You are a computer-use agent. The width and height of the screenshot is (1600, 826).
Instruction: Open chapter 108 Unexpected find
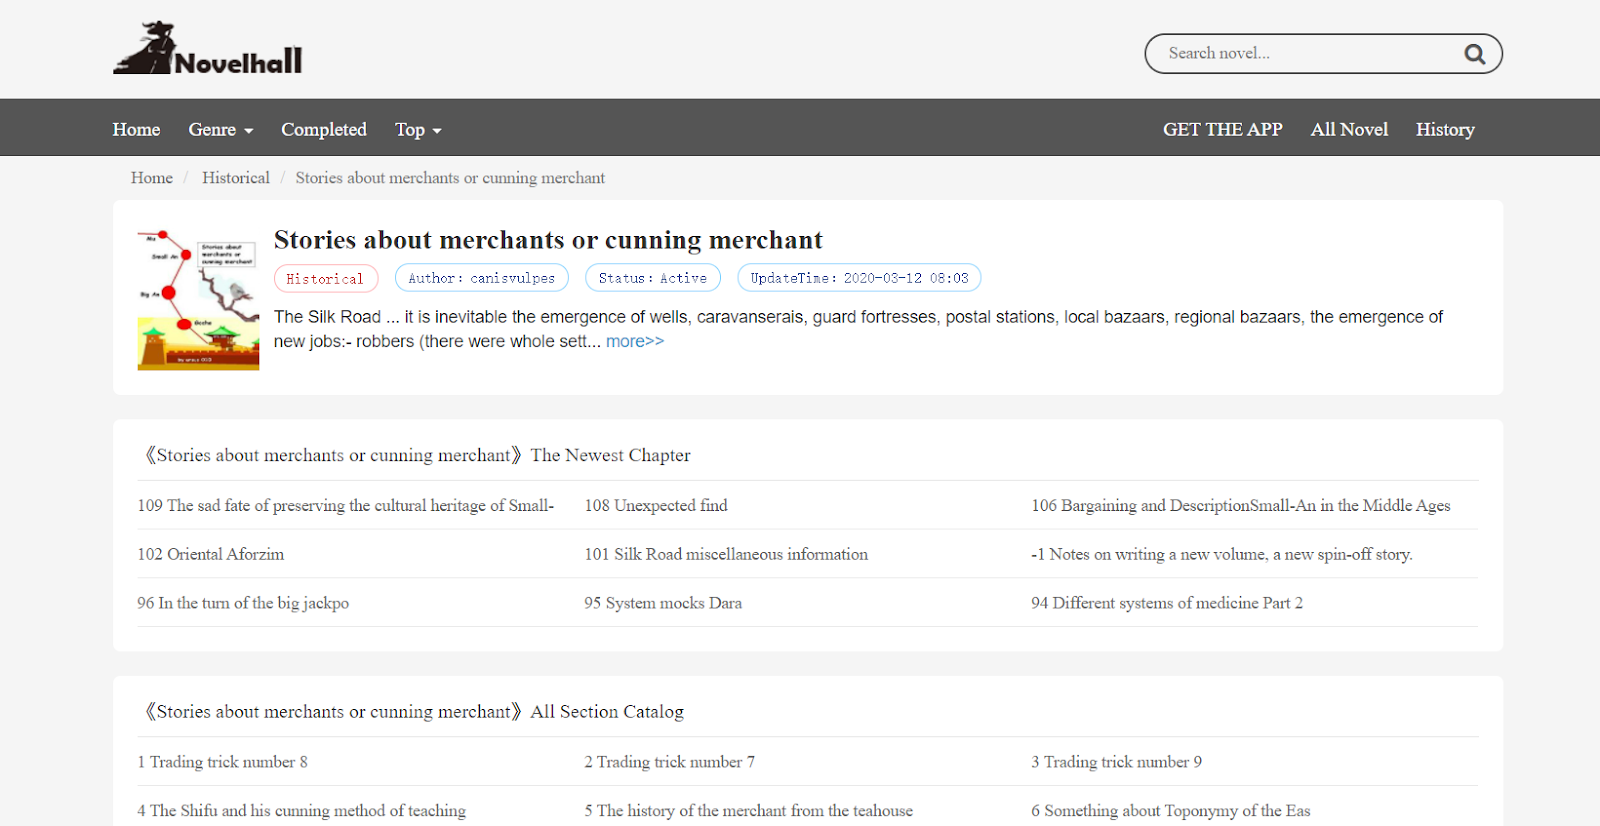point(656,506)
